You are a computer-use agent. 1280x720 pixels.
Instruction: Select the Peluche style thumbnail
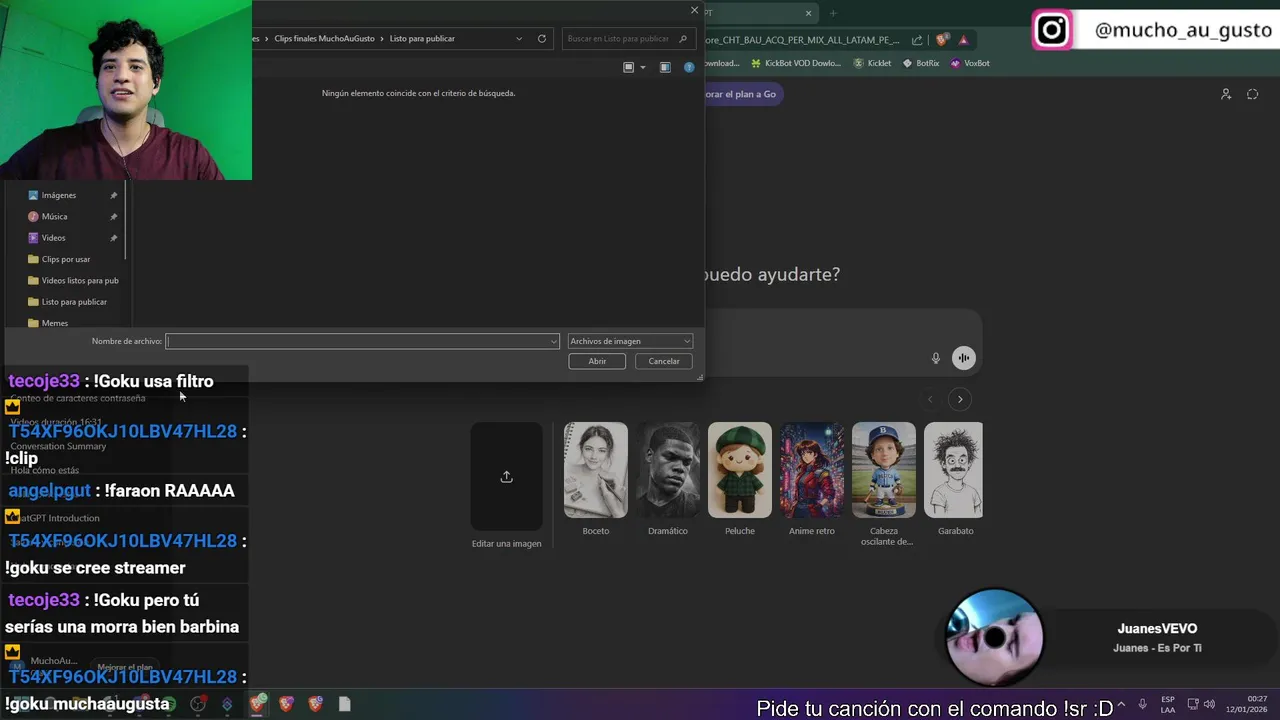(x=740, y=470)
